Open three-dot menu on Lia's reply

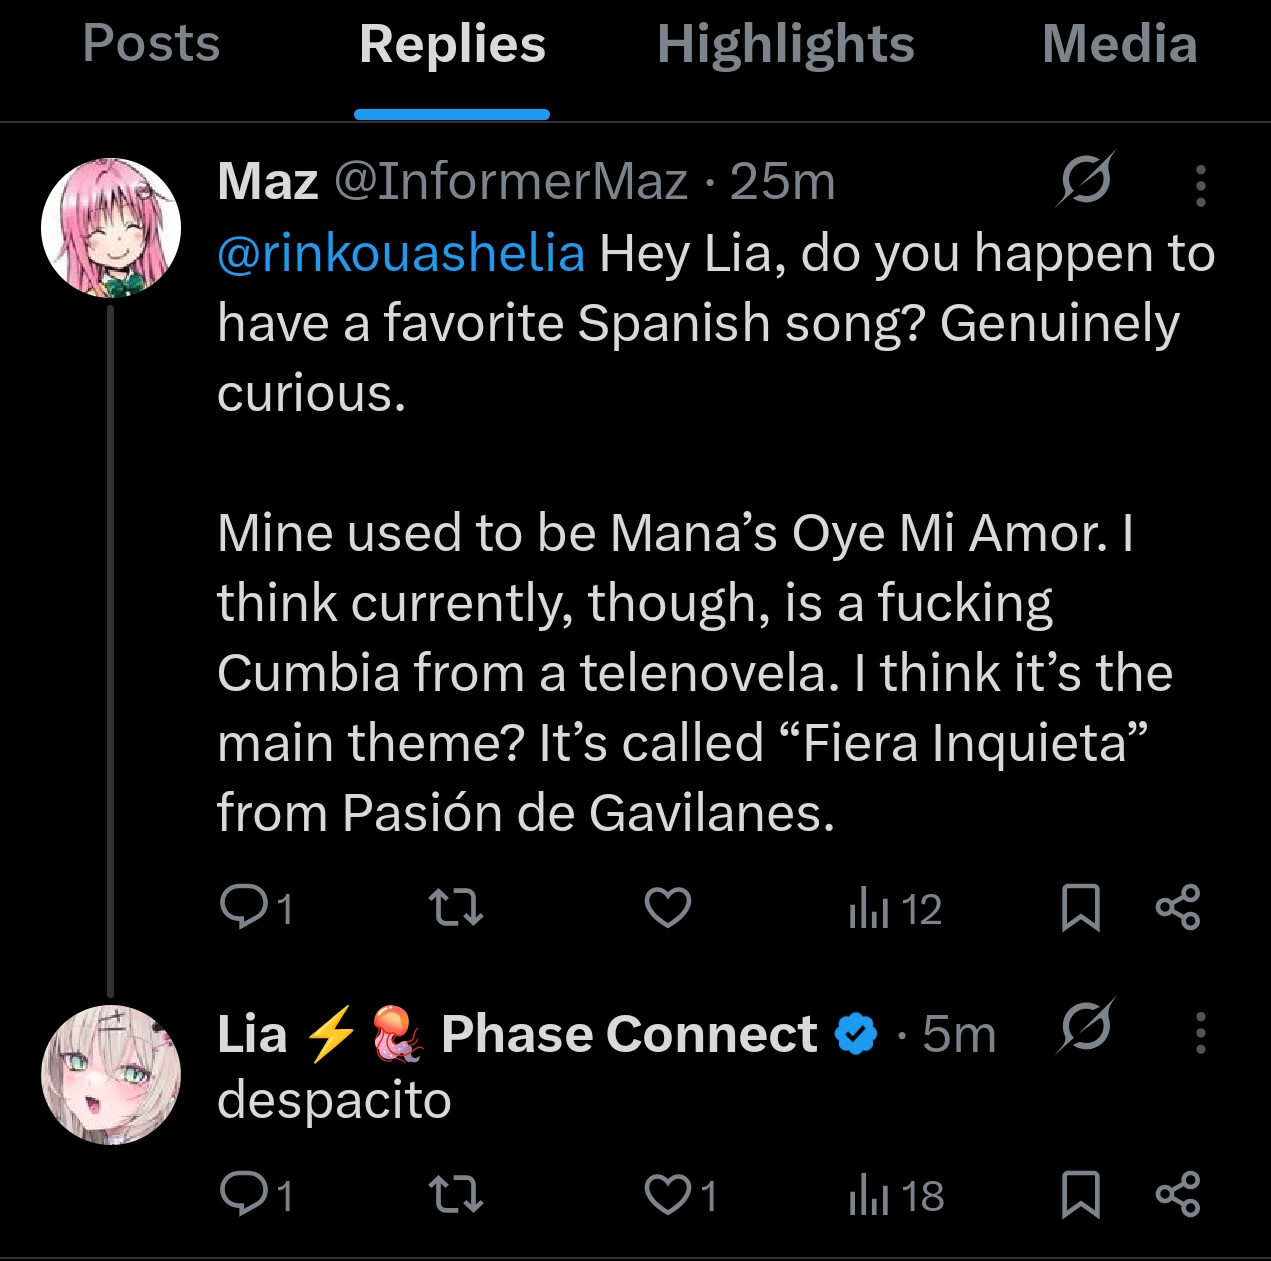click(x=1200, y=1033)
